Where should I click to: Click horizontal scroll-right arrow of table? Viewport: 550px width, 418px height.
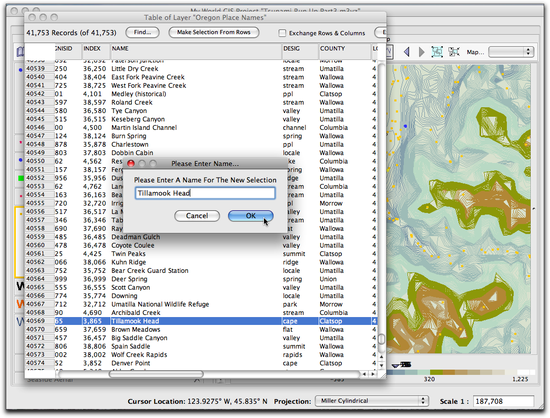(x=373, y=374)
